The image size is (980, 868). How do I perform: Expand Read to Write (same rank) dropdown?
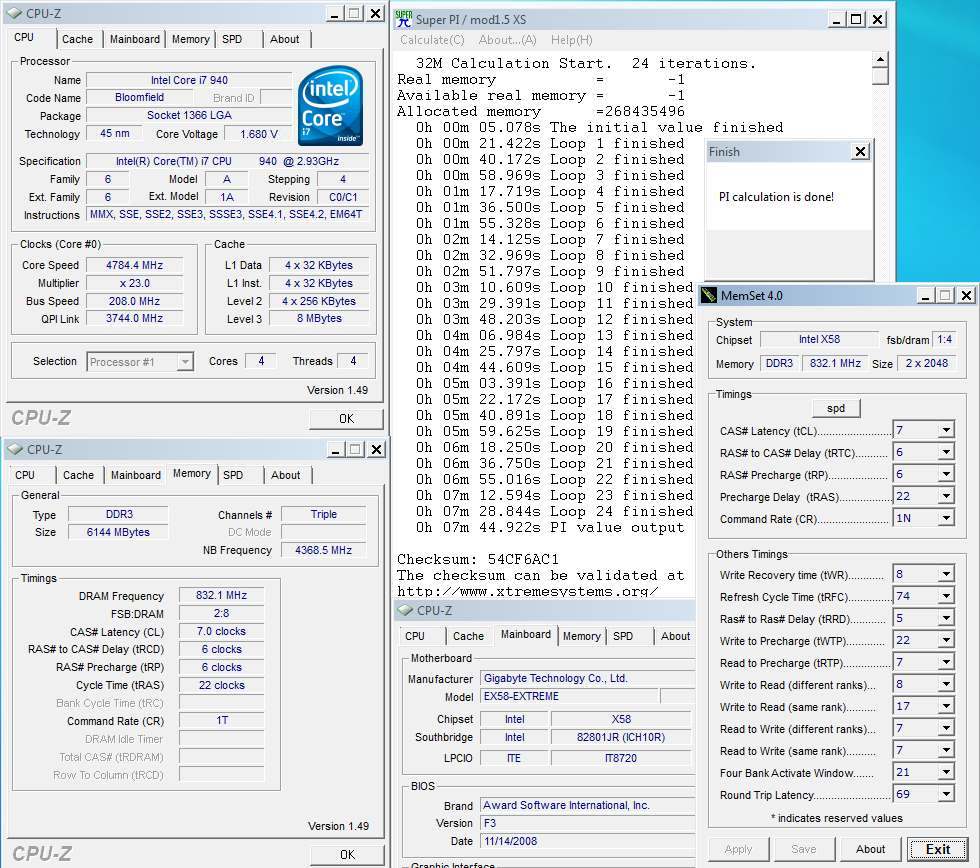pos(946,750)
